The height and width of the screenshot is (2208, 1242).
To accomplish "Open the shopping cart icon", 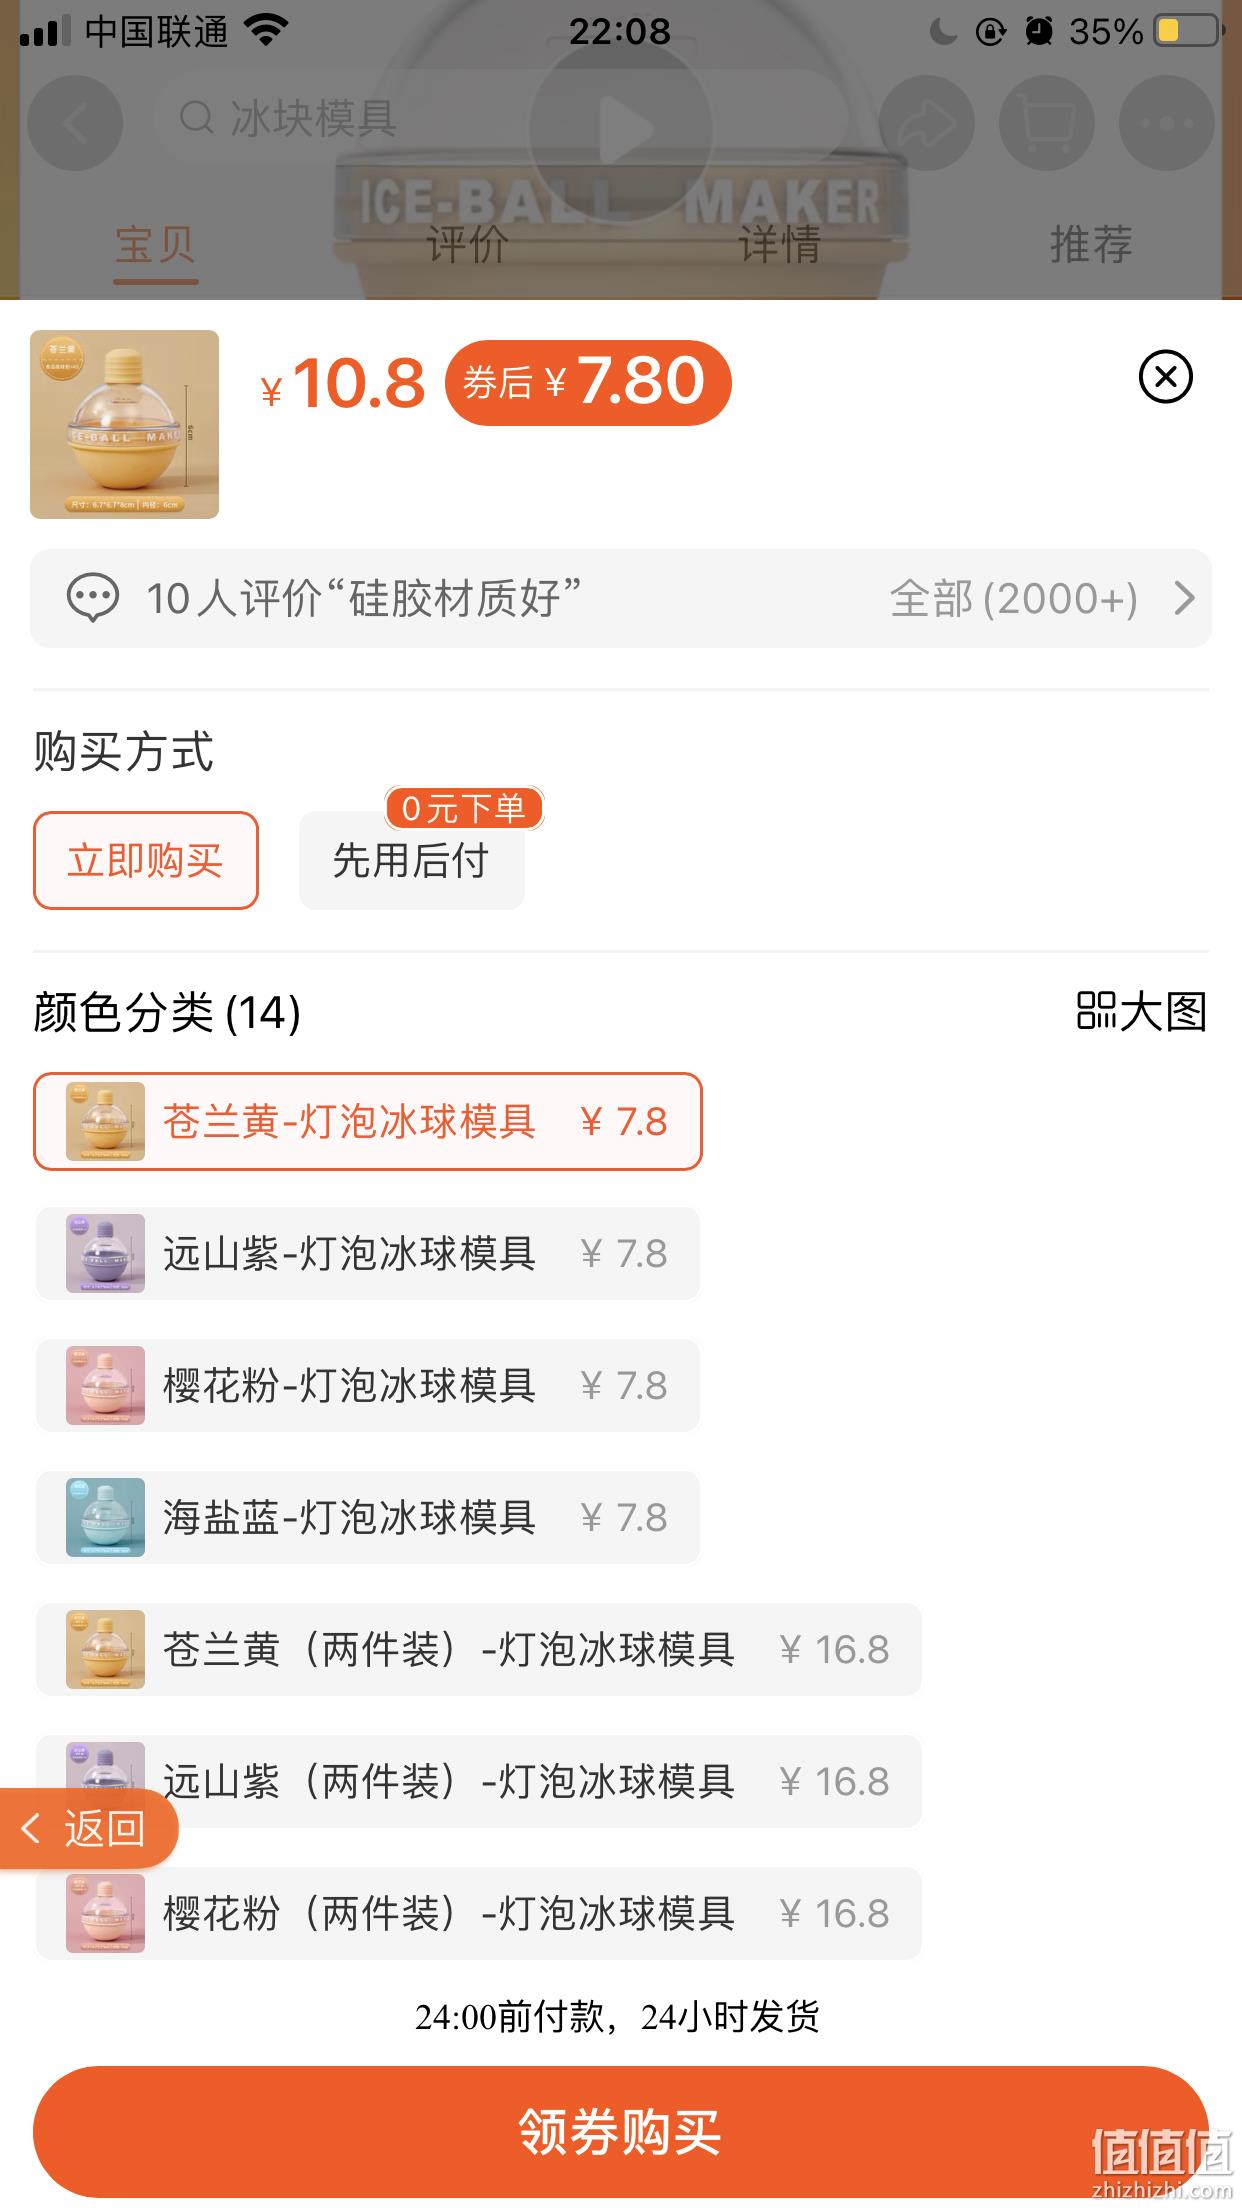I will (x=1046, y=124).
